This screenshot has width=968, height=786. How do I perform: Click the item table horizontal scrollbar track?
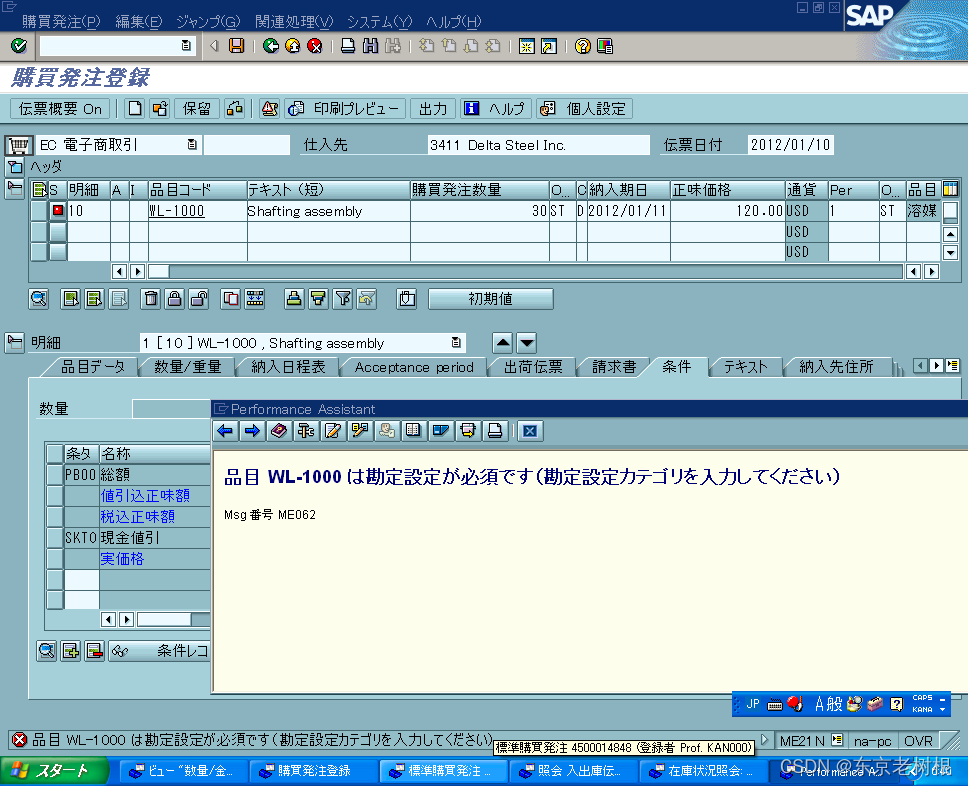tap(536, 271)
